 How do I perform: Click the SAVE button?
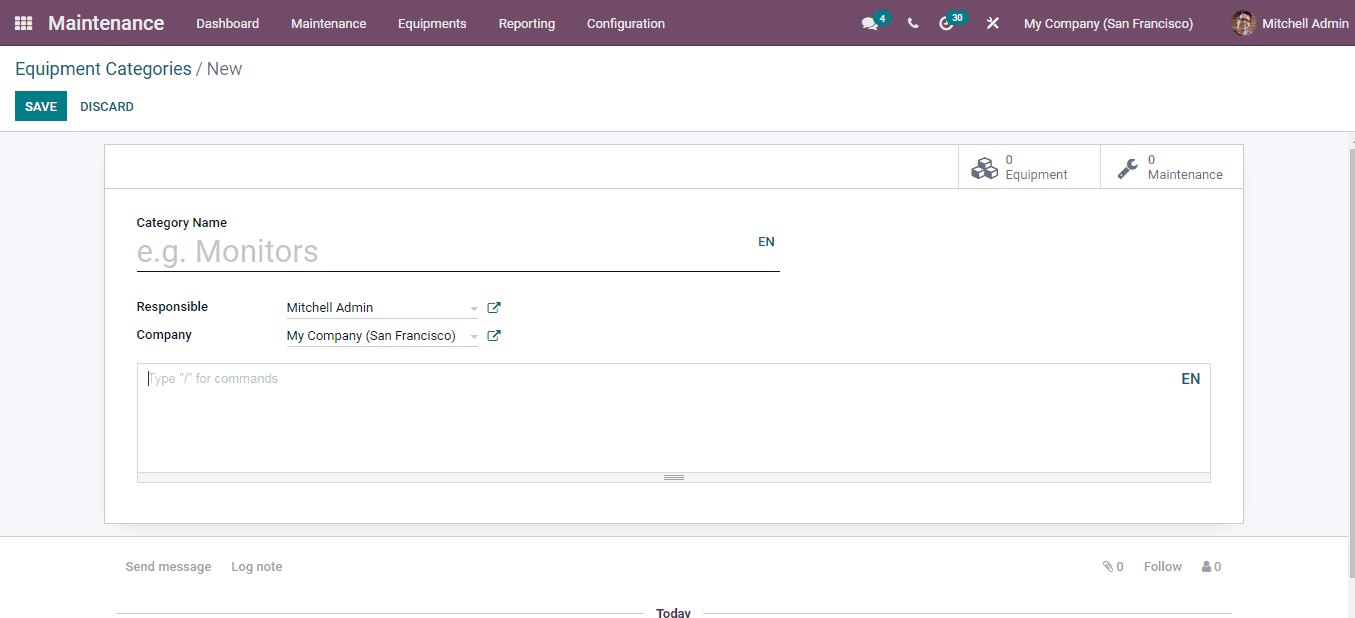coord(40,106)
